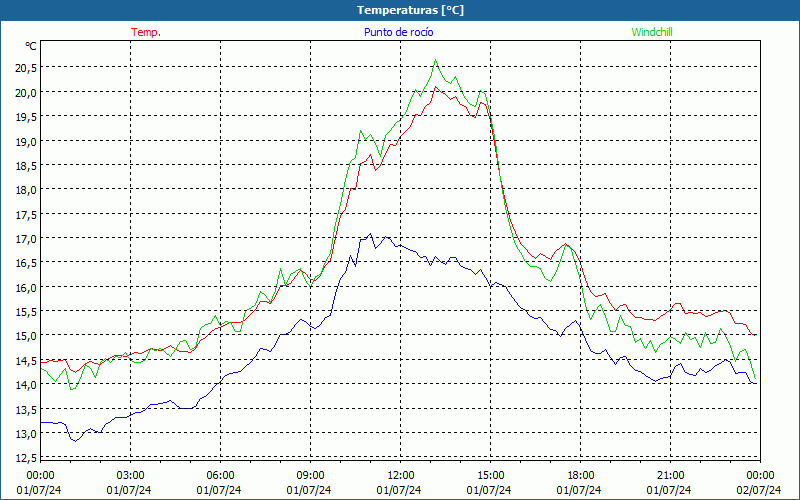The height and width of the screenshot is (500, 800).
Task: Click the 03:00 time axis label
Action: coord(130,476)
